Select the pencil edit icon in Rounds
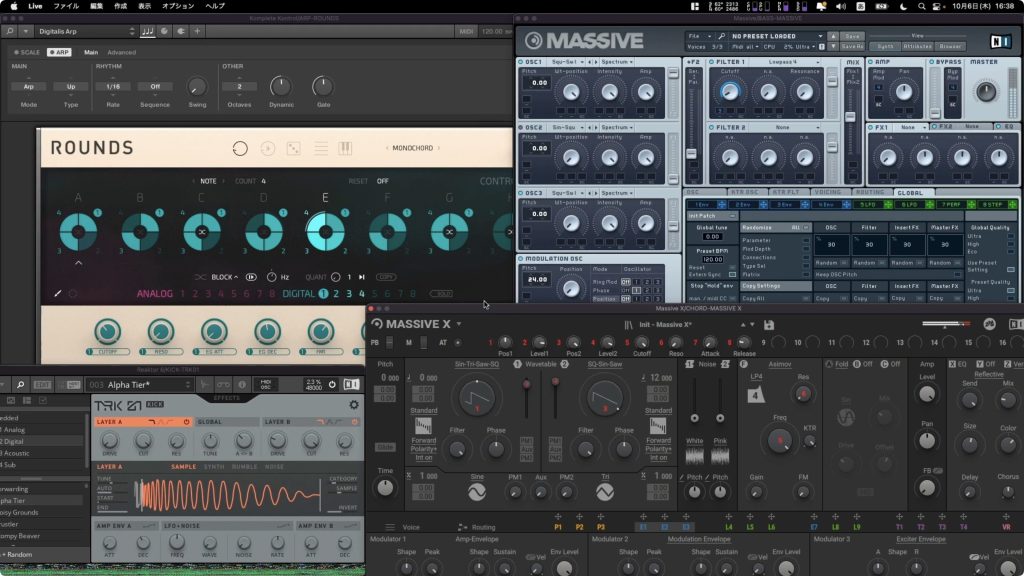The width and height of the screenshot is (1024, 576). [x=57, y=293]
